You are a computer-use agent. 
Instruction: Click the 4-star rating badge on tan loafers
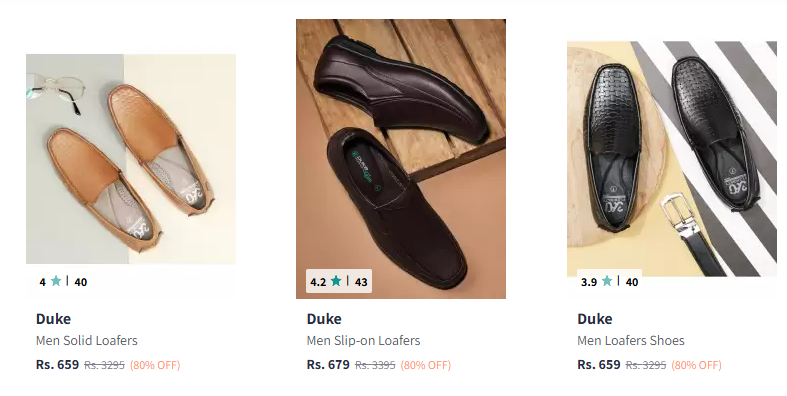pos(63,282)
